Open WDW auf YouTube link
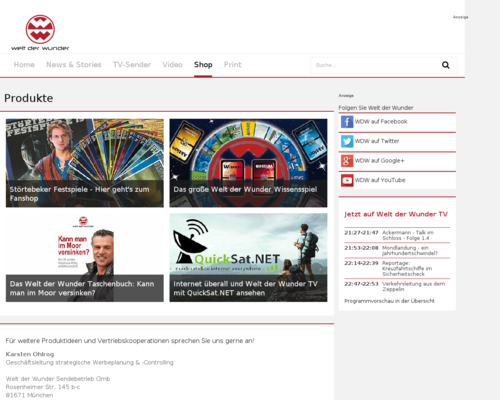Viewport: 500px width, 400px height. [380, 180]
